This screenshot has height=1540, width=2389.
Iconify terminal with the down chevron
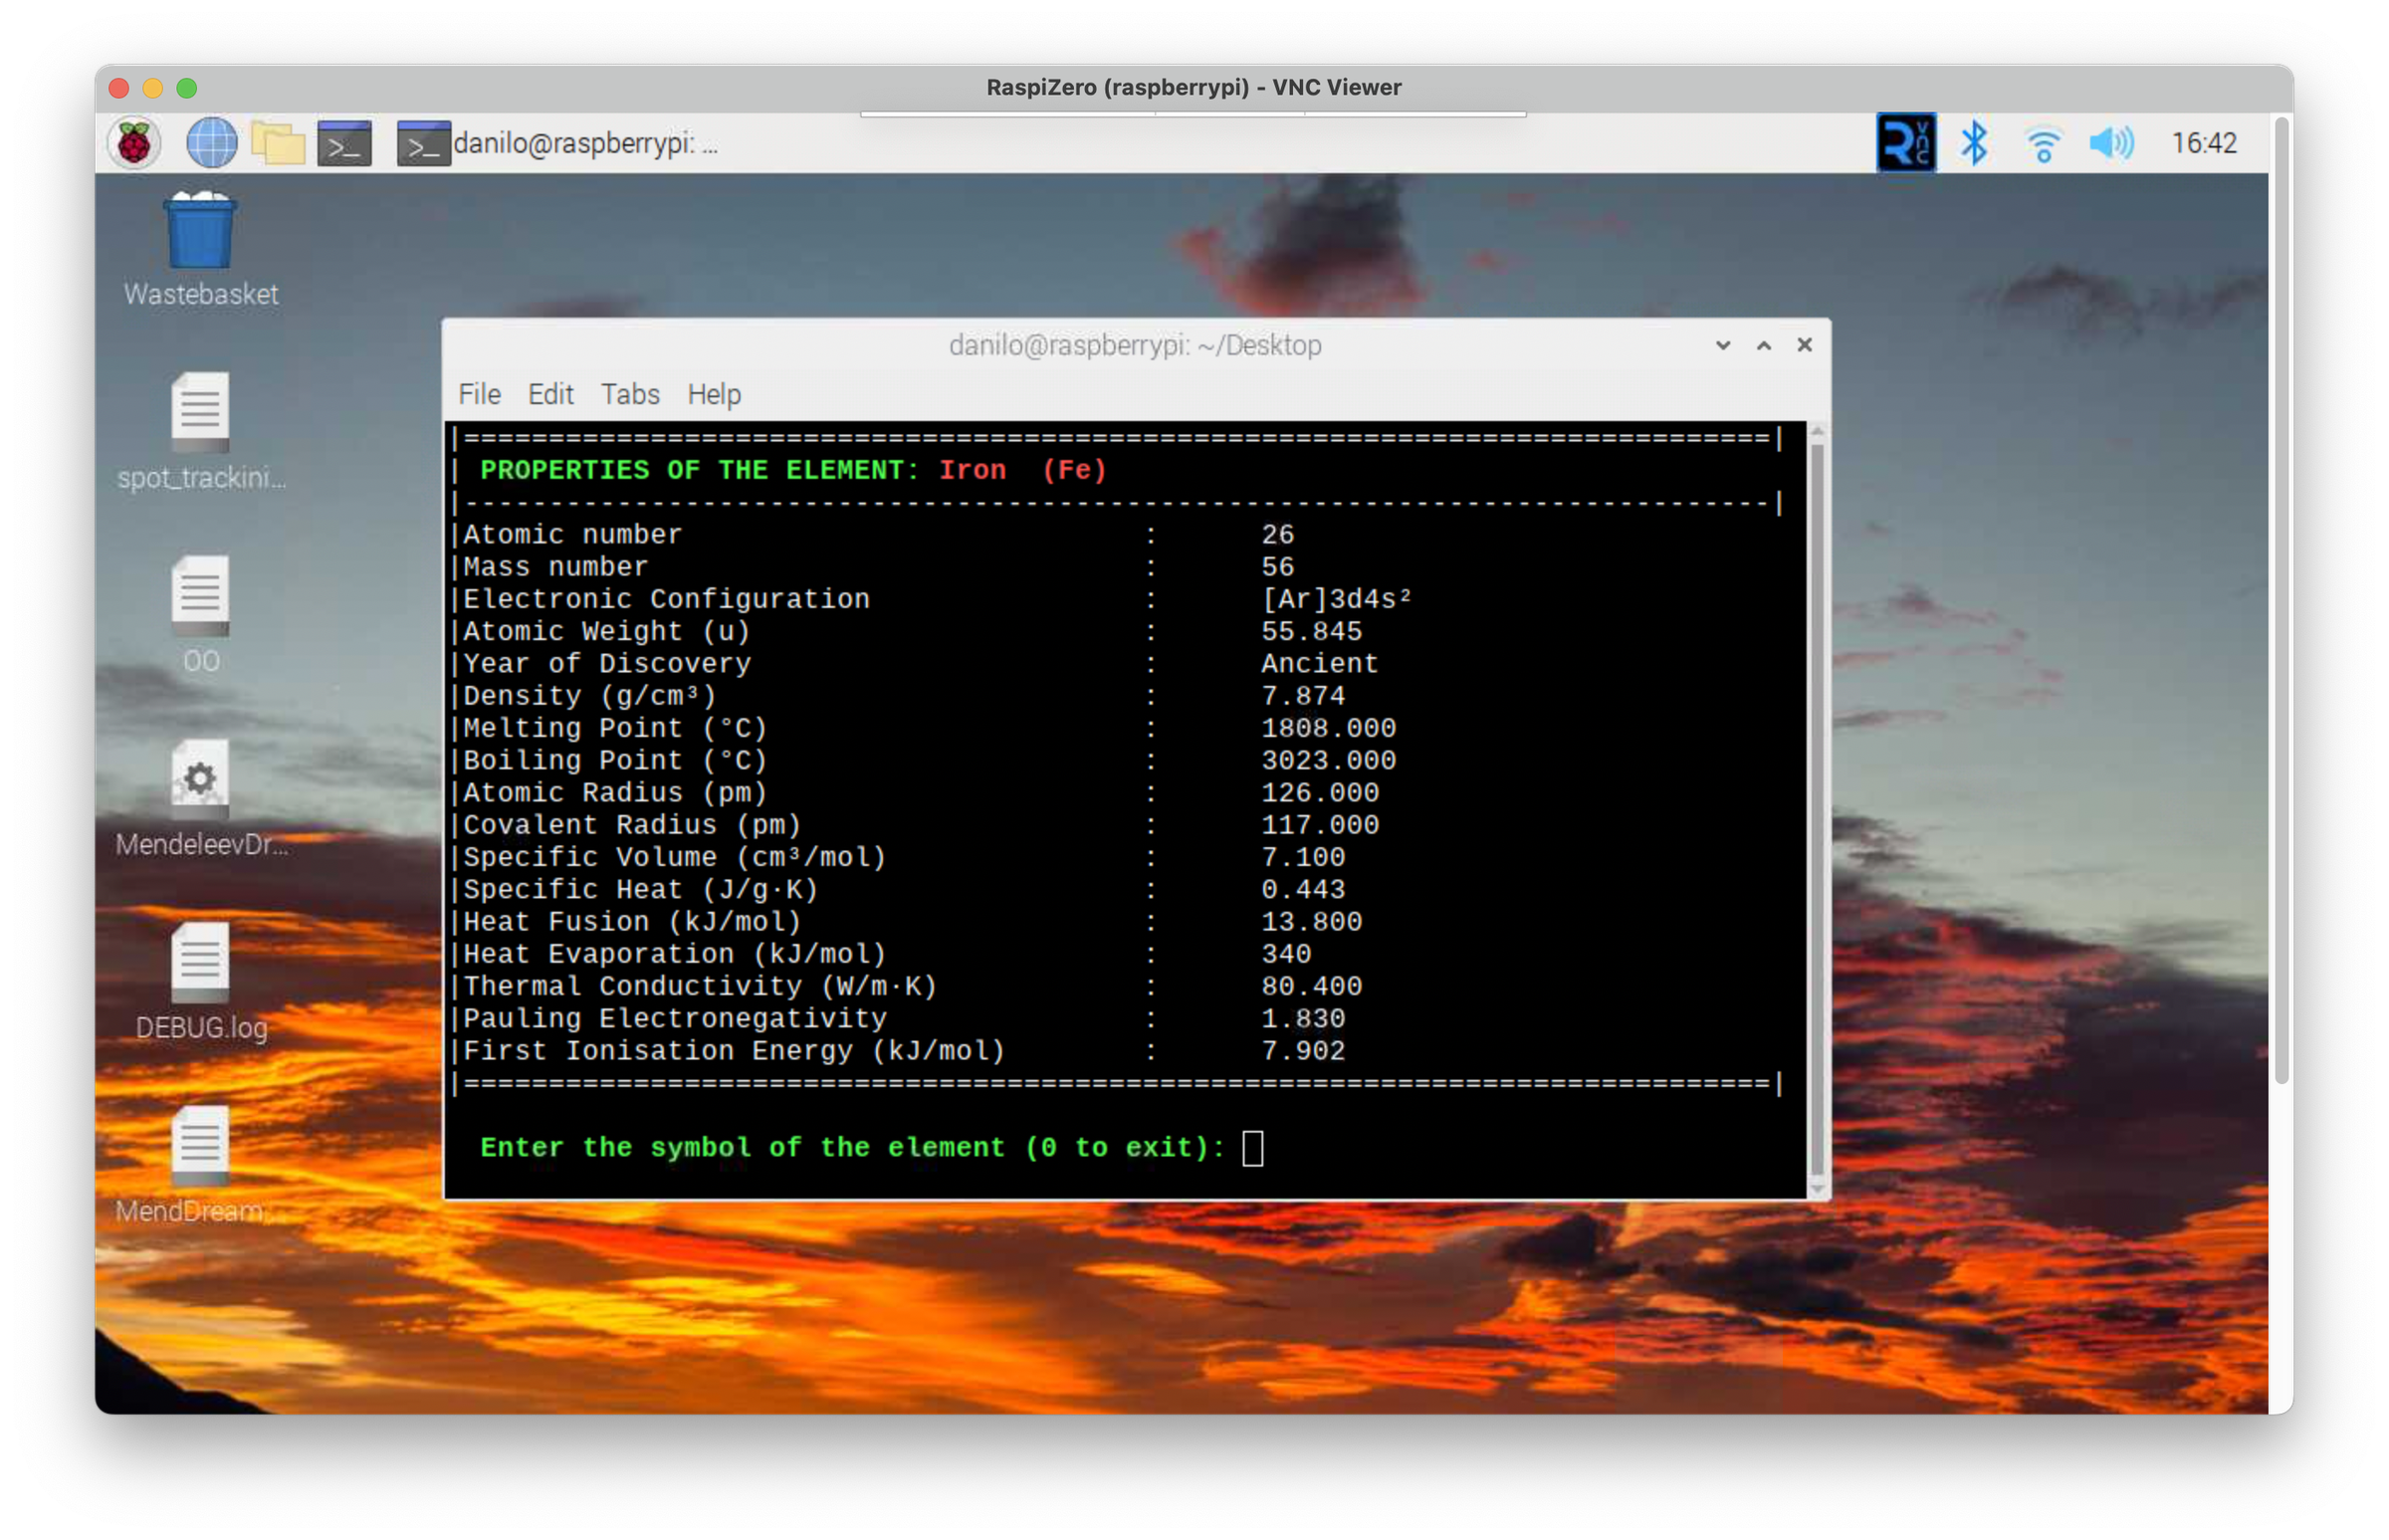pos(1722,345)
